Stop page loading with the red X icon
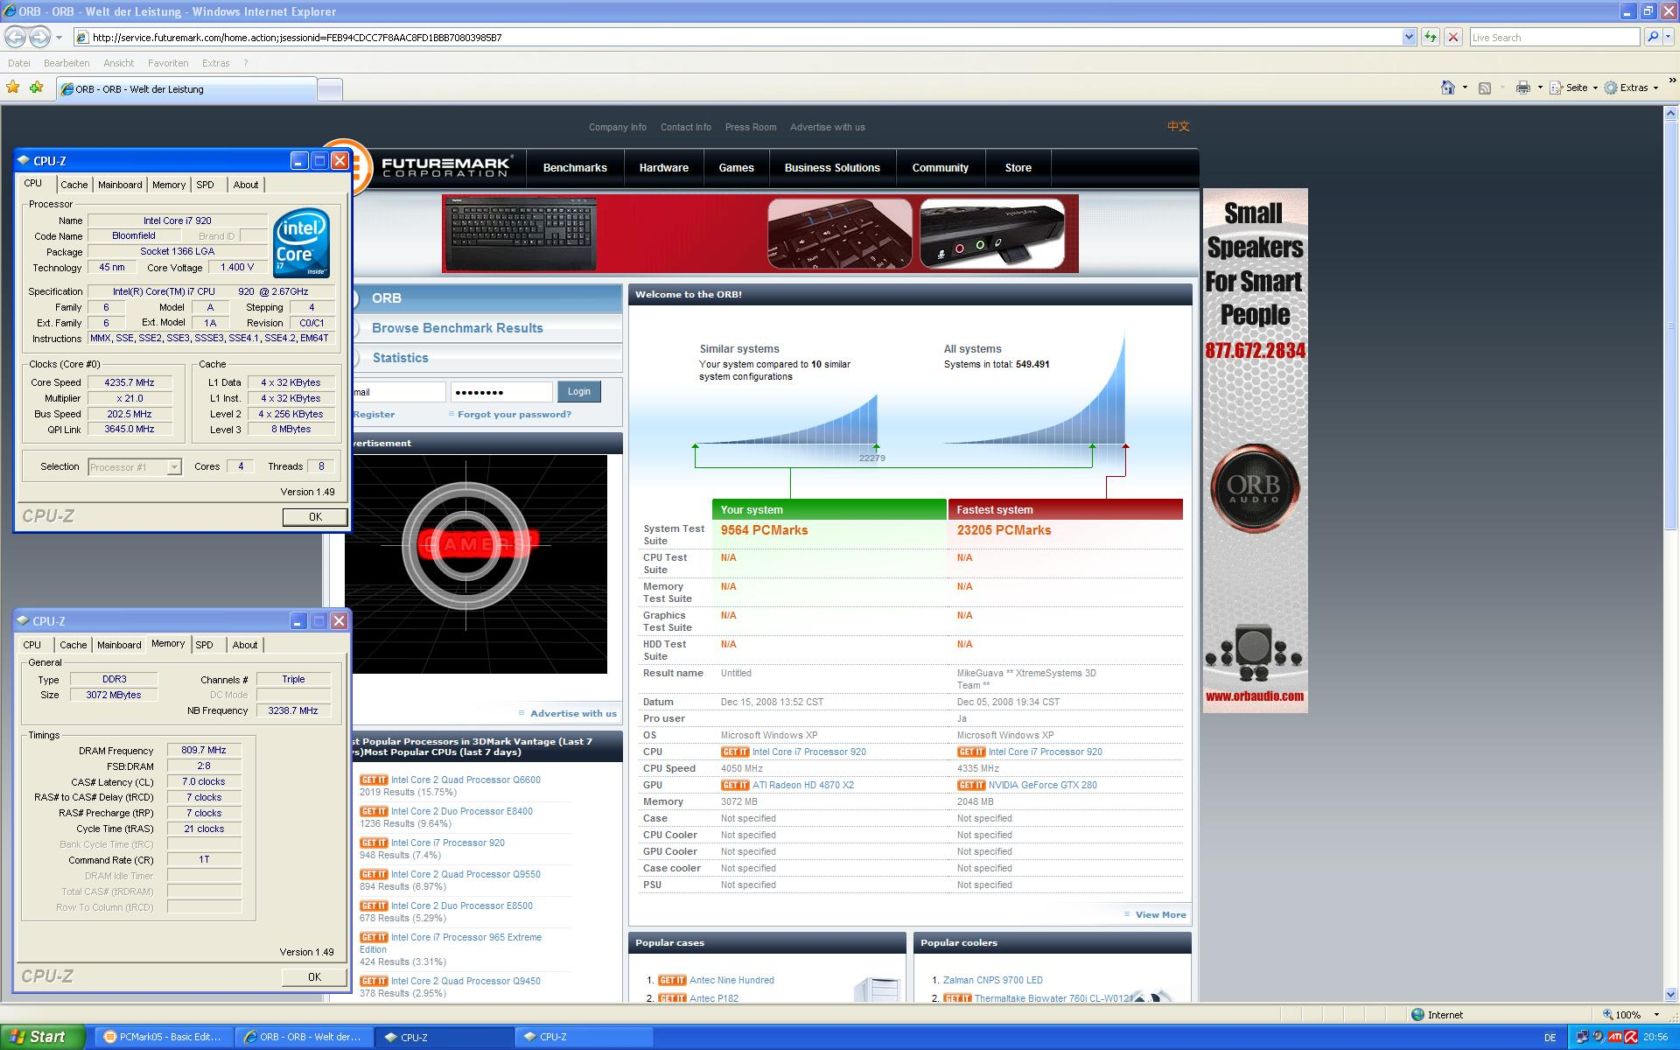The width and height of the screenshot is (1680, 1050). click(1453, 37)
